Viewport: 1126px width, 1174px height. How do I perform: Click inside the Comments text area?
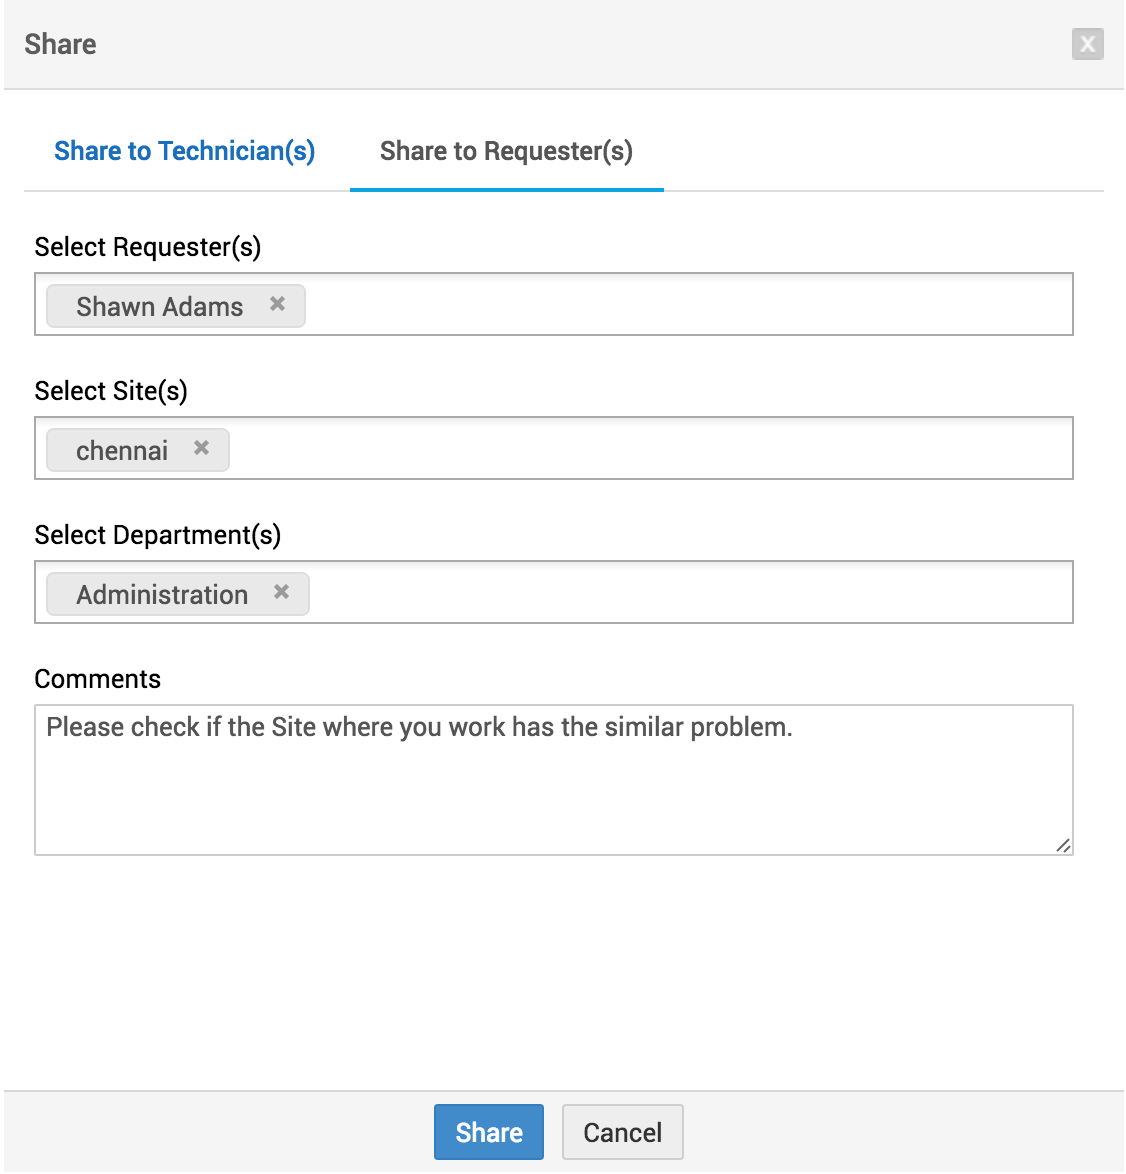(553, 790)
